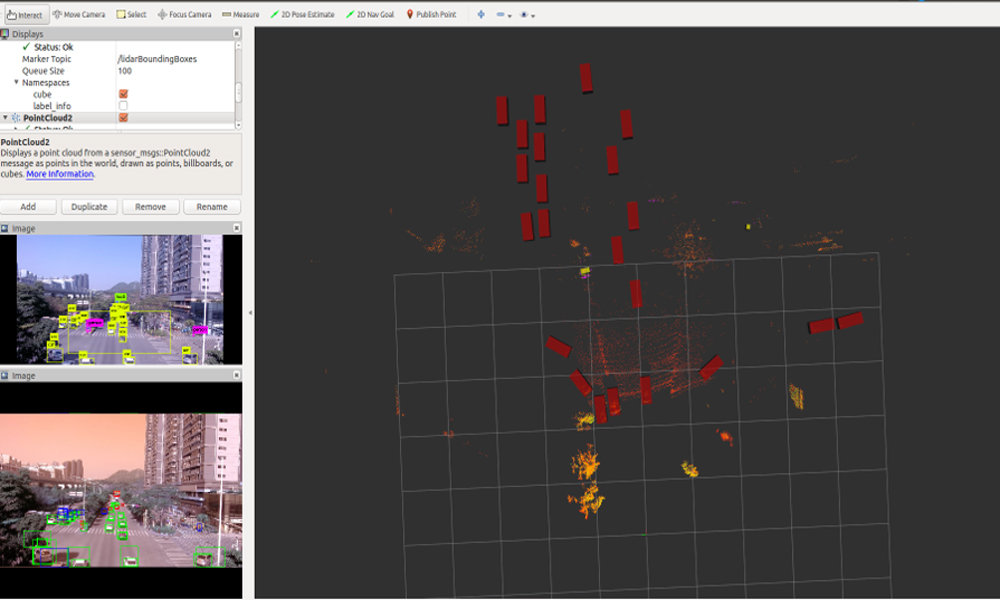Uncheck the cube namespace checkbox
Screen dimensions: 1000x600
123,94
